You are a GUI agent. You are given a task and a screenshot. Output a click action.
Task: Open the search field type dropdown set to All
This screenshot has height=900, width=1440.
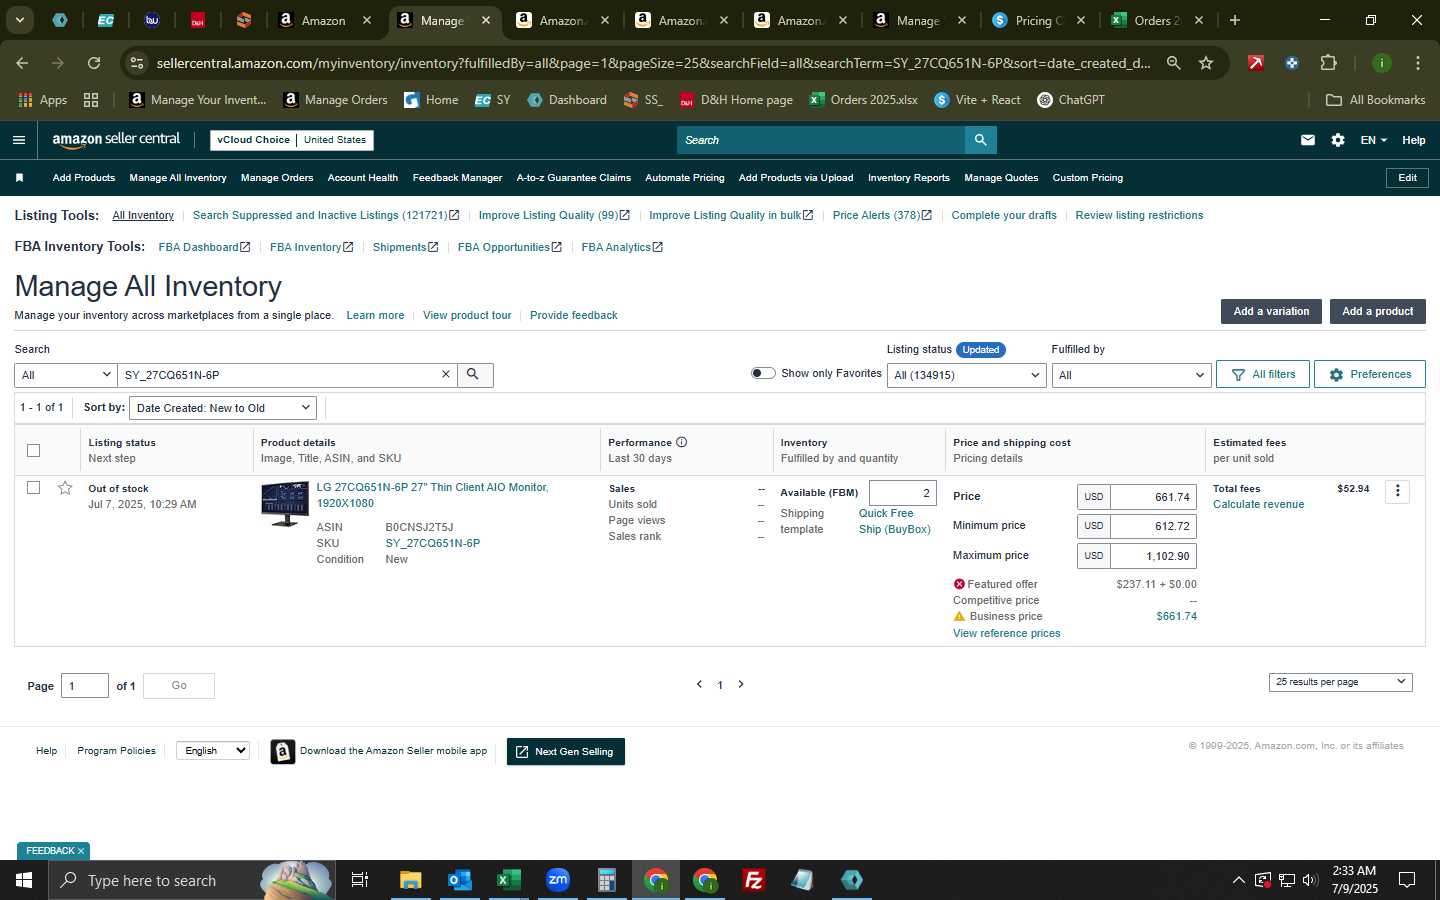[65, 375]
